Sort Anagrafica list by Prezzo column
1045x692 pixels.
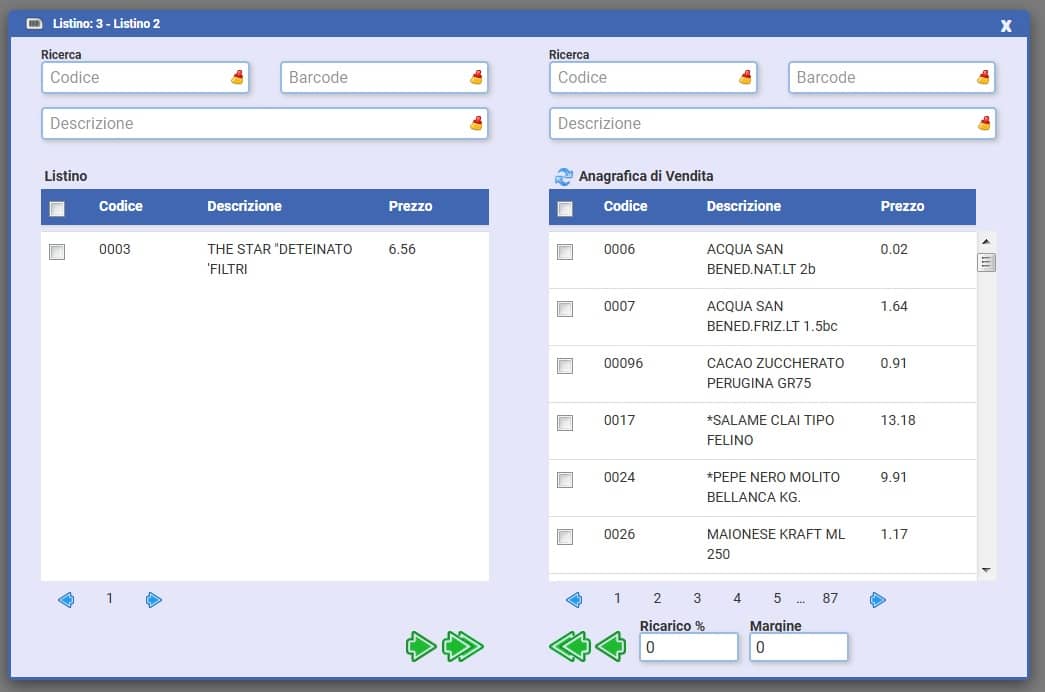(x=902, y=206)
